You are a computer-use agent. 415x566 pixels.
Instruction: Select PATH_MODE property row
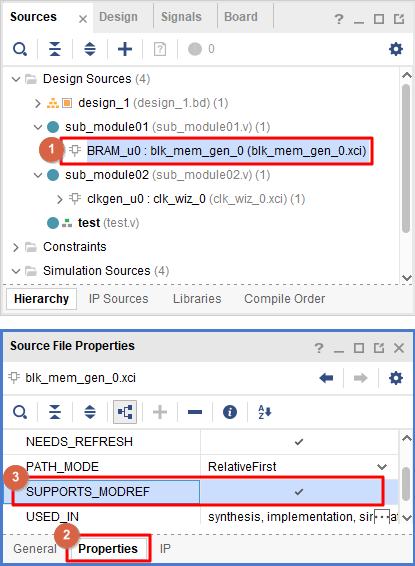click(x=201, y=467)
